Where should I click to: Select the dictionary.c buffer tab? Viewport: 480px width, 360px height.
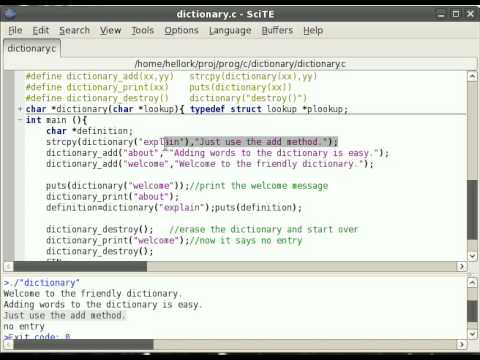tap(32, 49)
